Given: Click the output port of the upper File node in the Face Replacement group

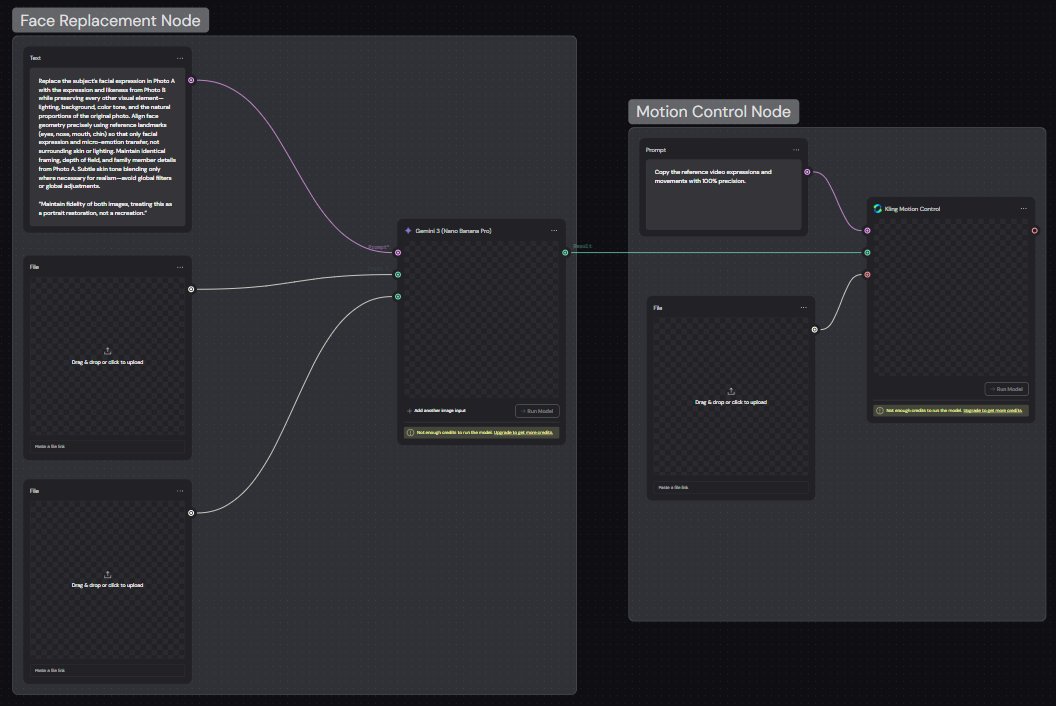Looking at the screenshot, I should [191, 289].
